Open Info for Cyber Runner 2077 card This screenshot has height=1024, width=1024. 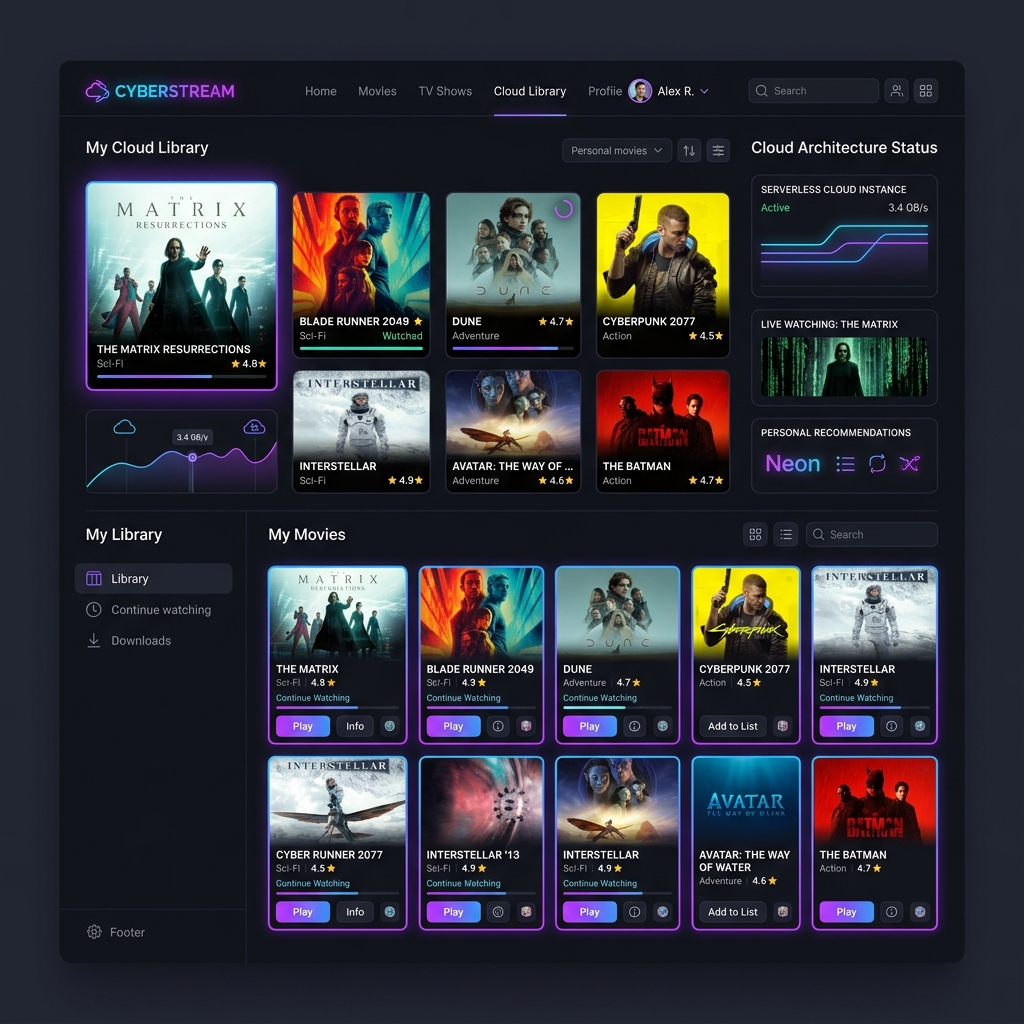point(355,912)
